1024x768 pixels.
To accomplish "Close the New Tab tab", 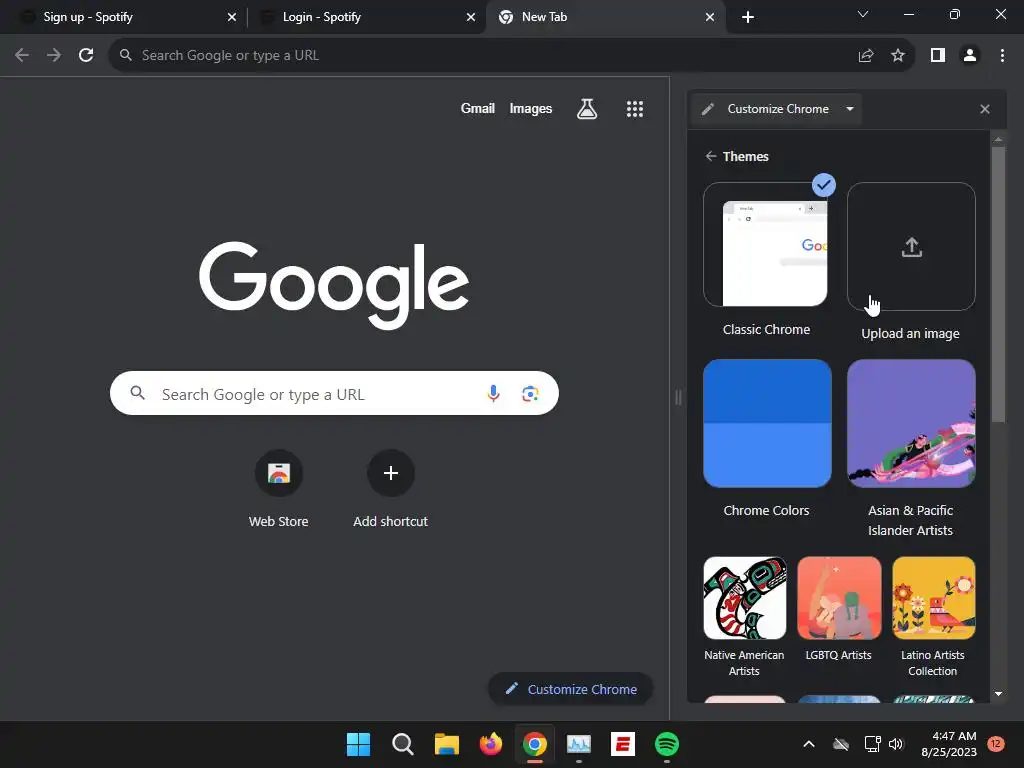I will point(710,17).
